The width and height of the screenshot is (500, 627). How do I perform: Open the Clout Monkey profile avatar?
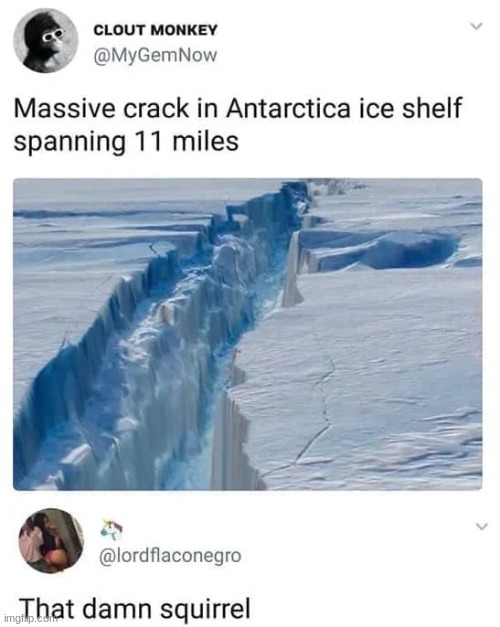coord(45,40)
